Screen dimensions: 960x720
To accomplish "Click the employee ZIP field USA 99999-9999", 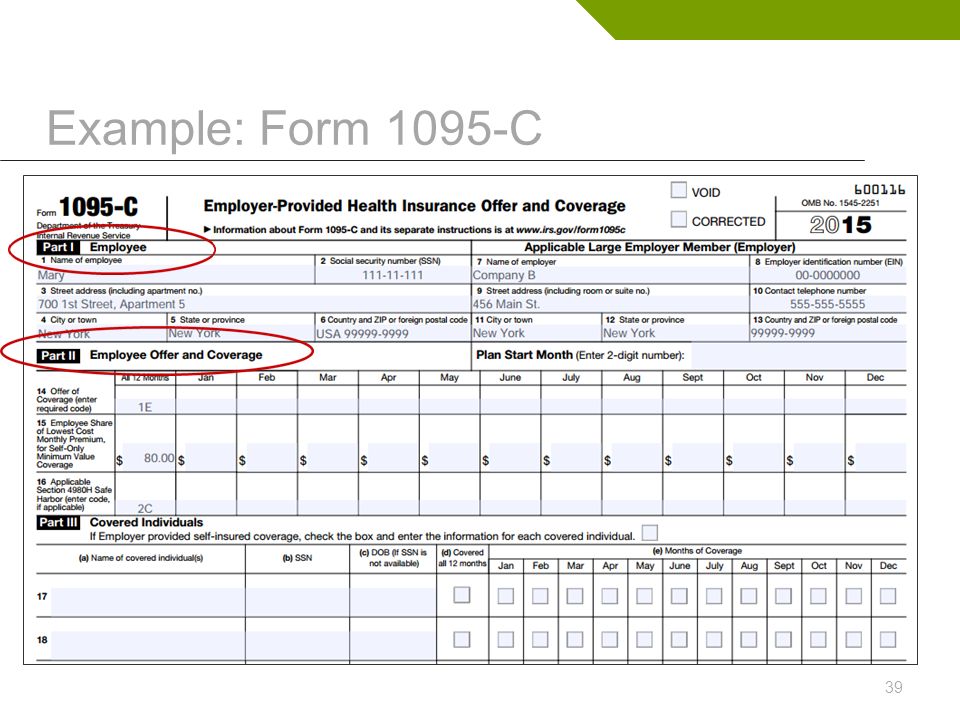I will pyautogui.click(x=392, y=333).
